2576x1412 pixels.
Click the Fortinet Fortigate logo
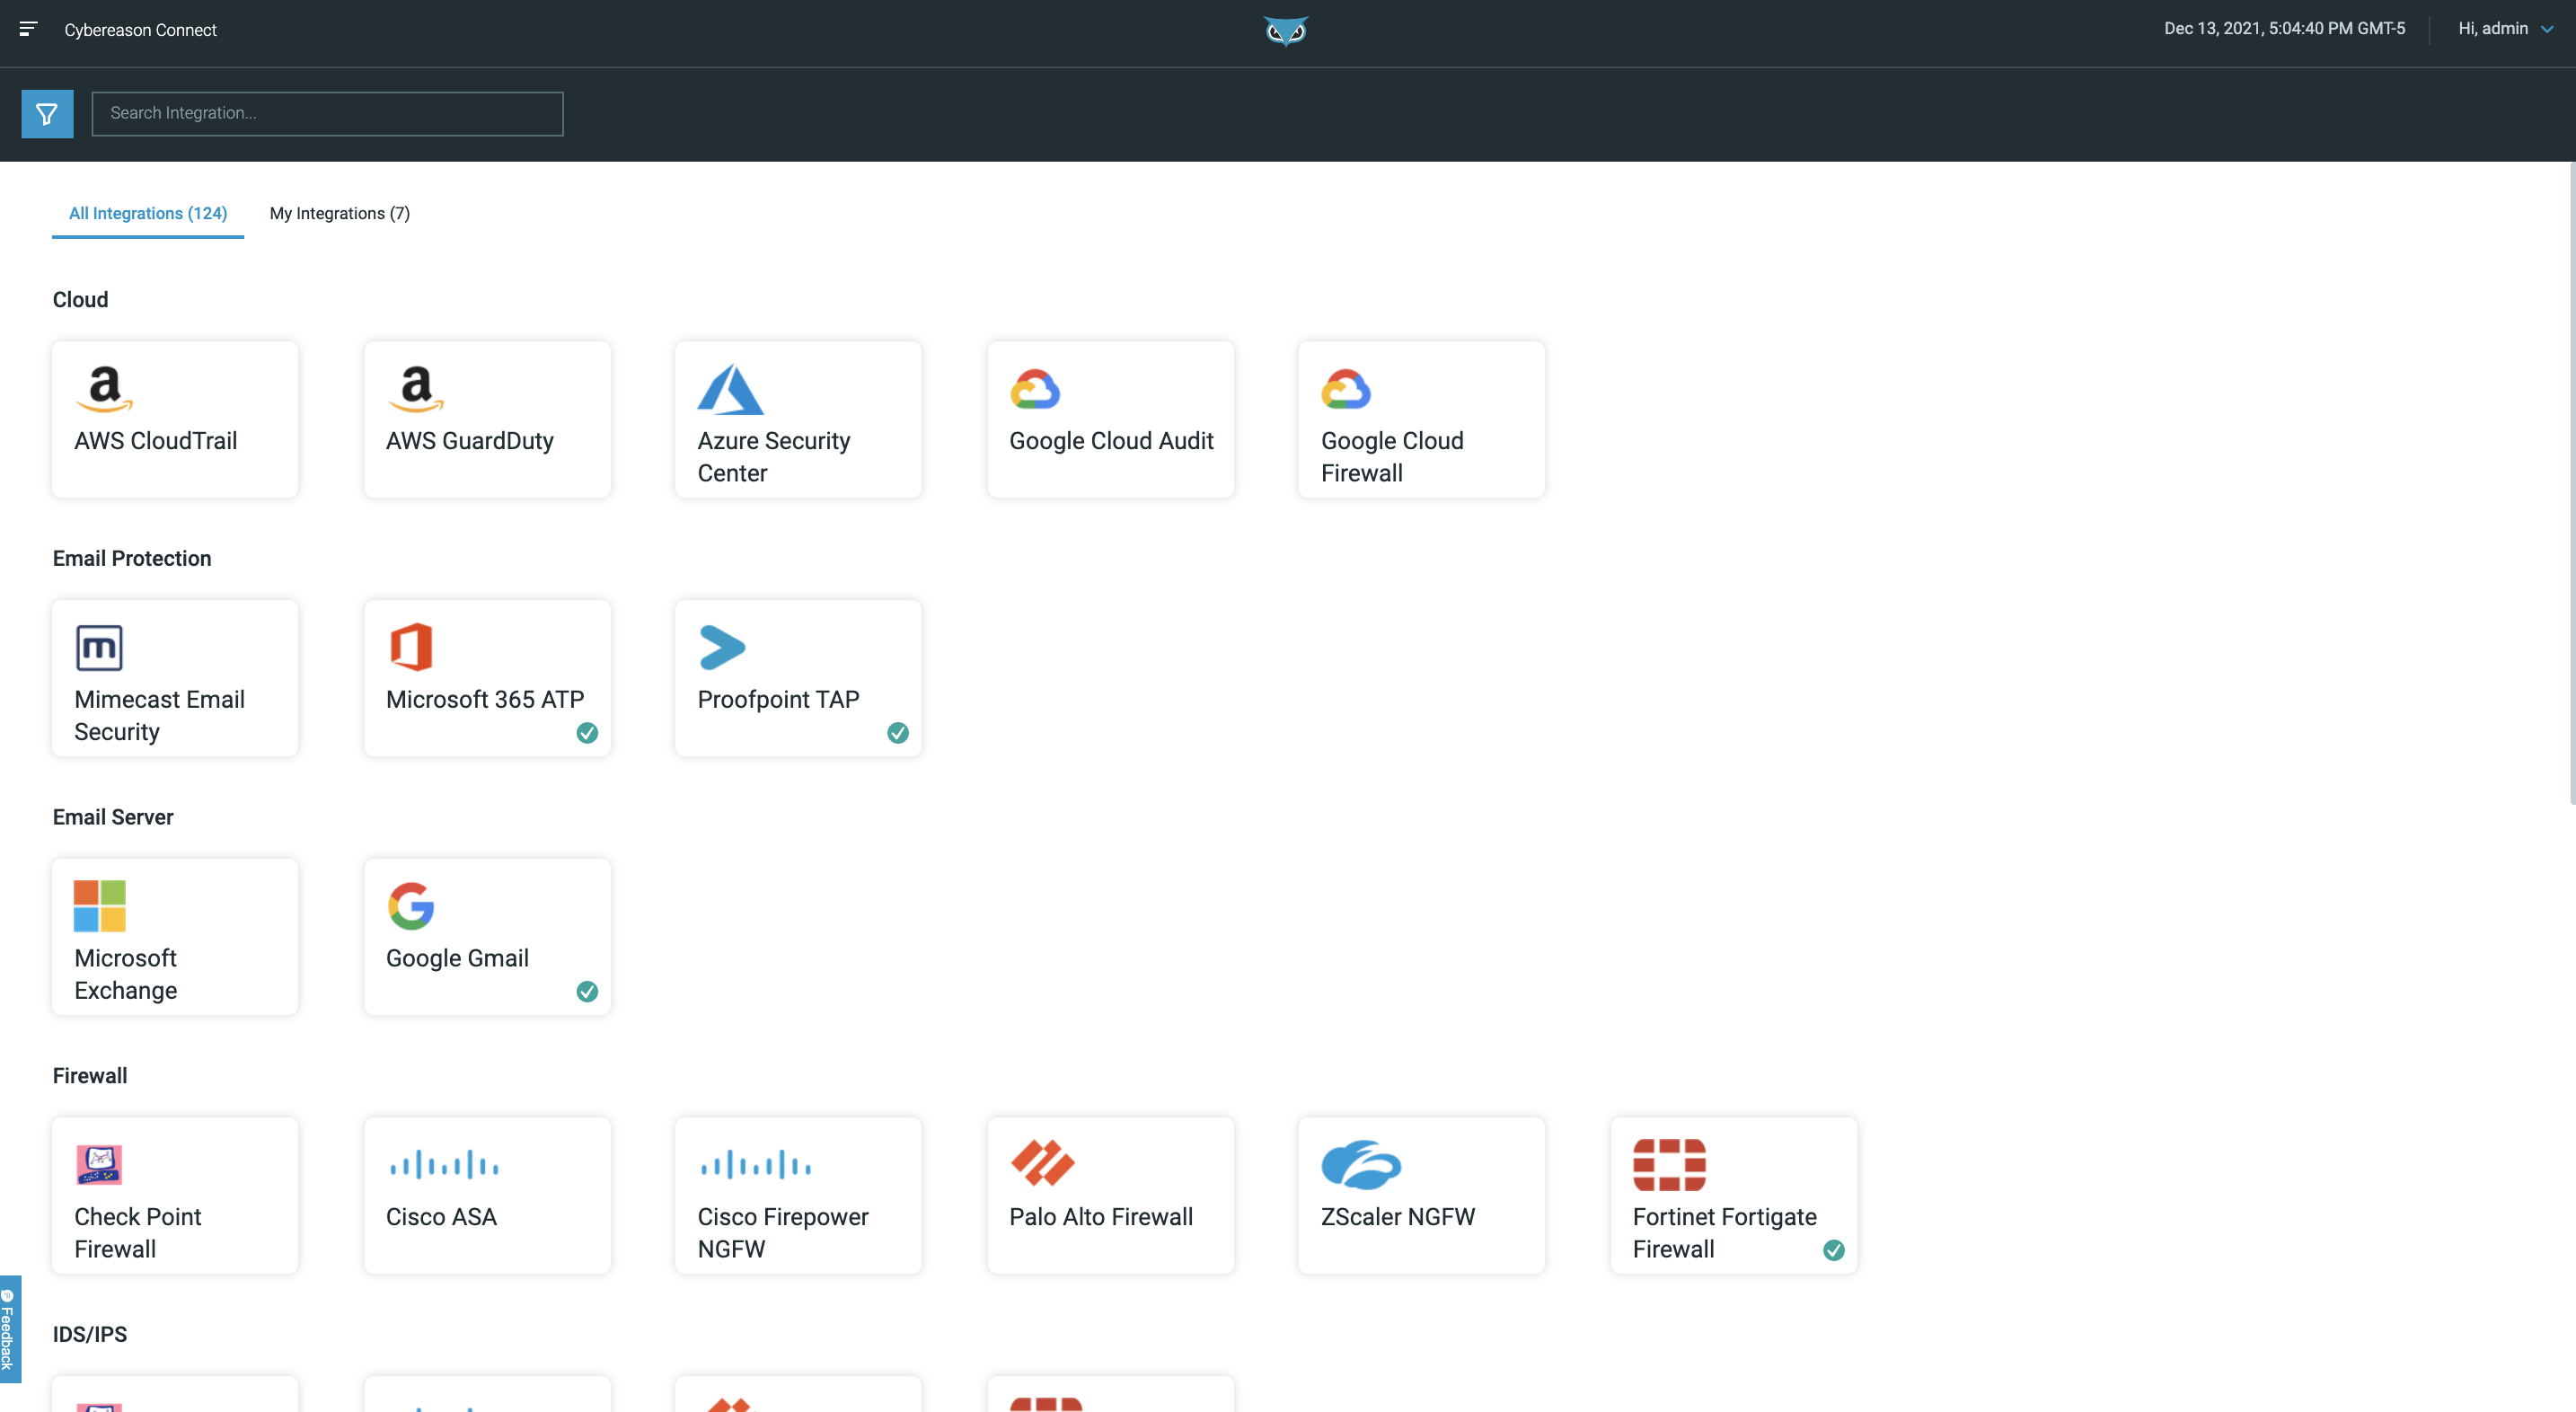pyautogui.click(x=1669, y=1165)
